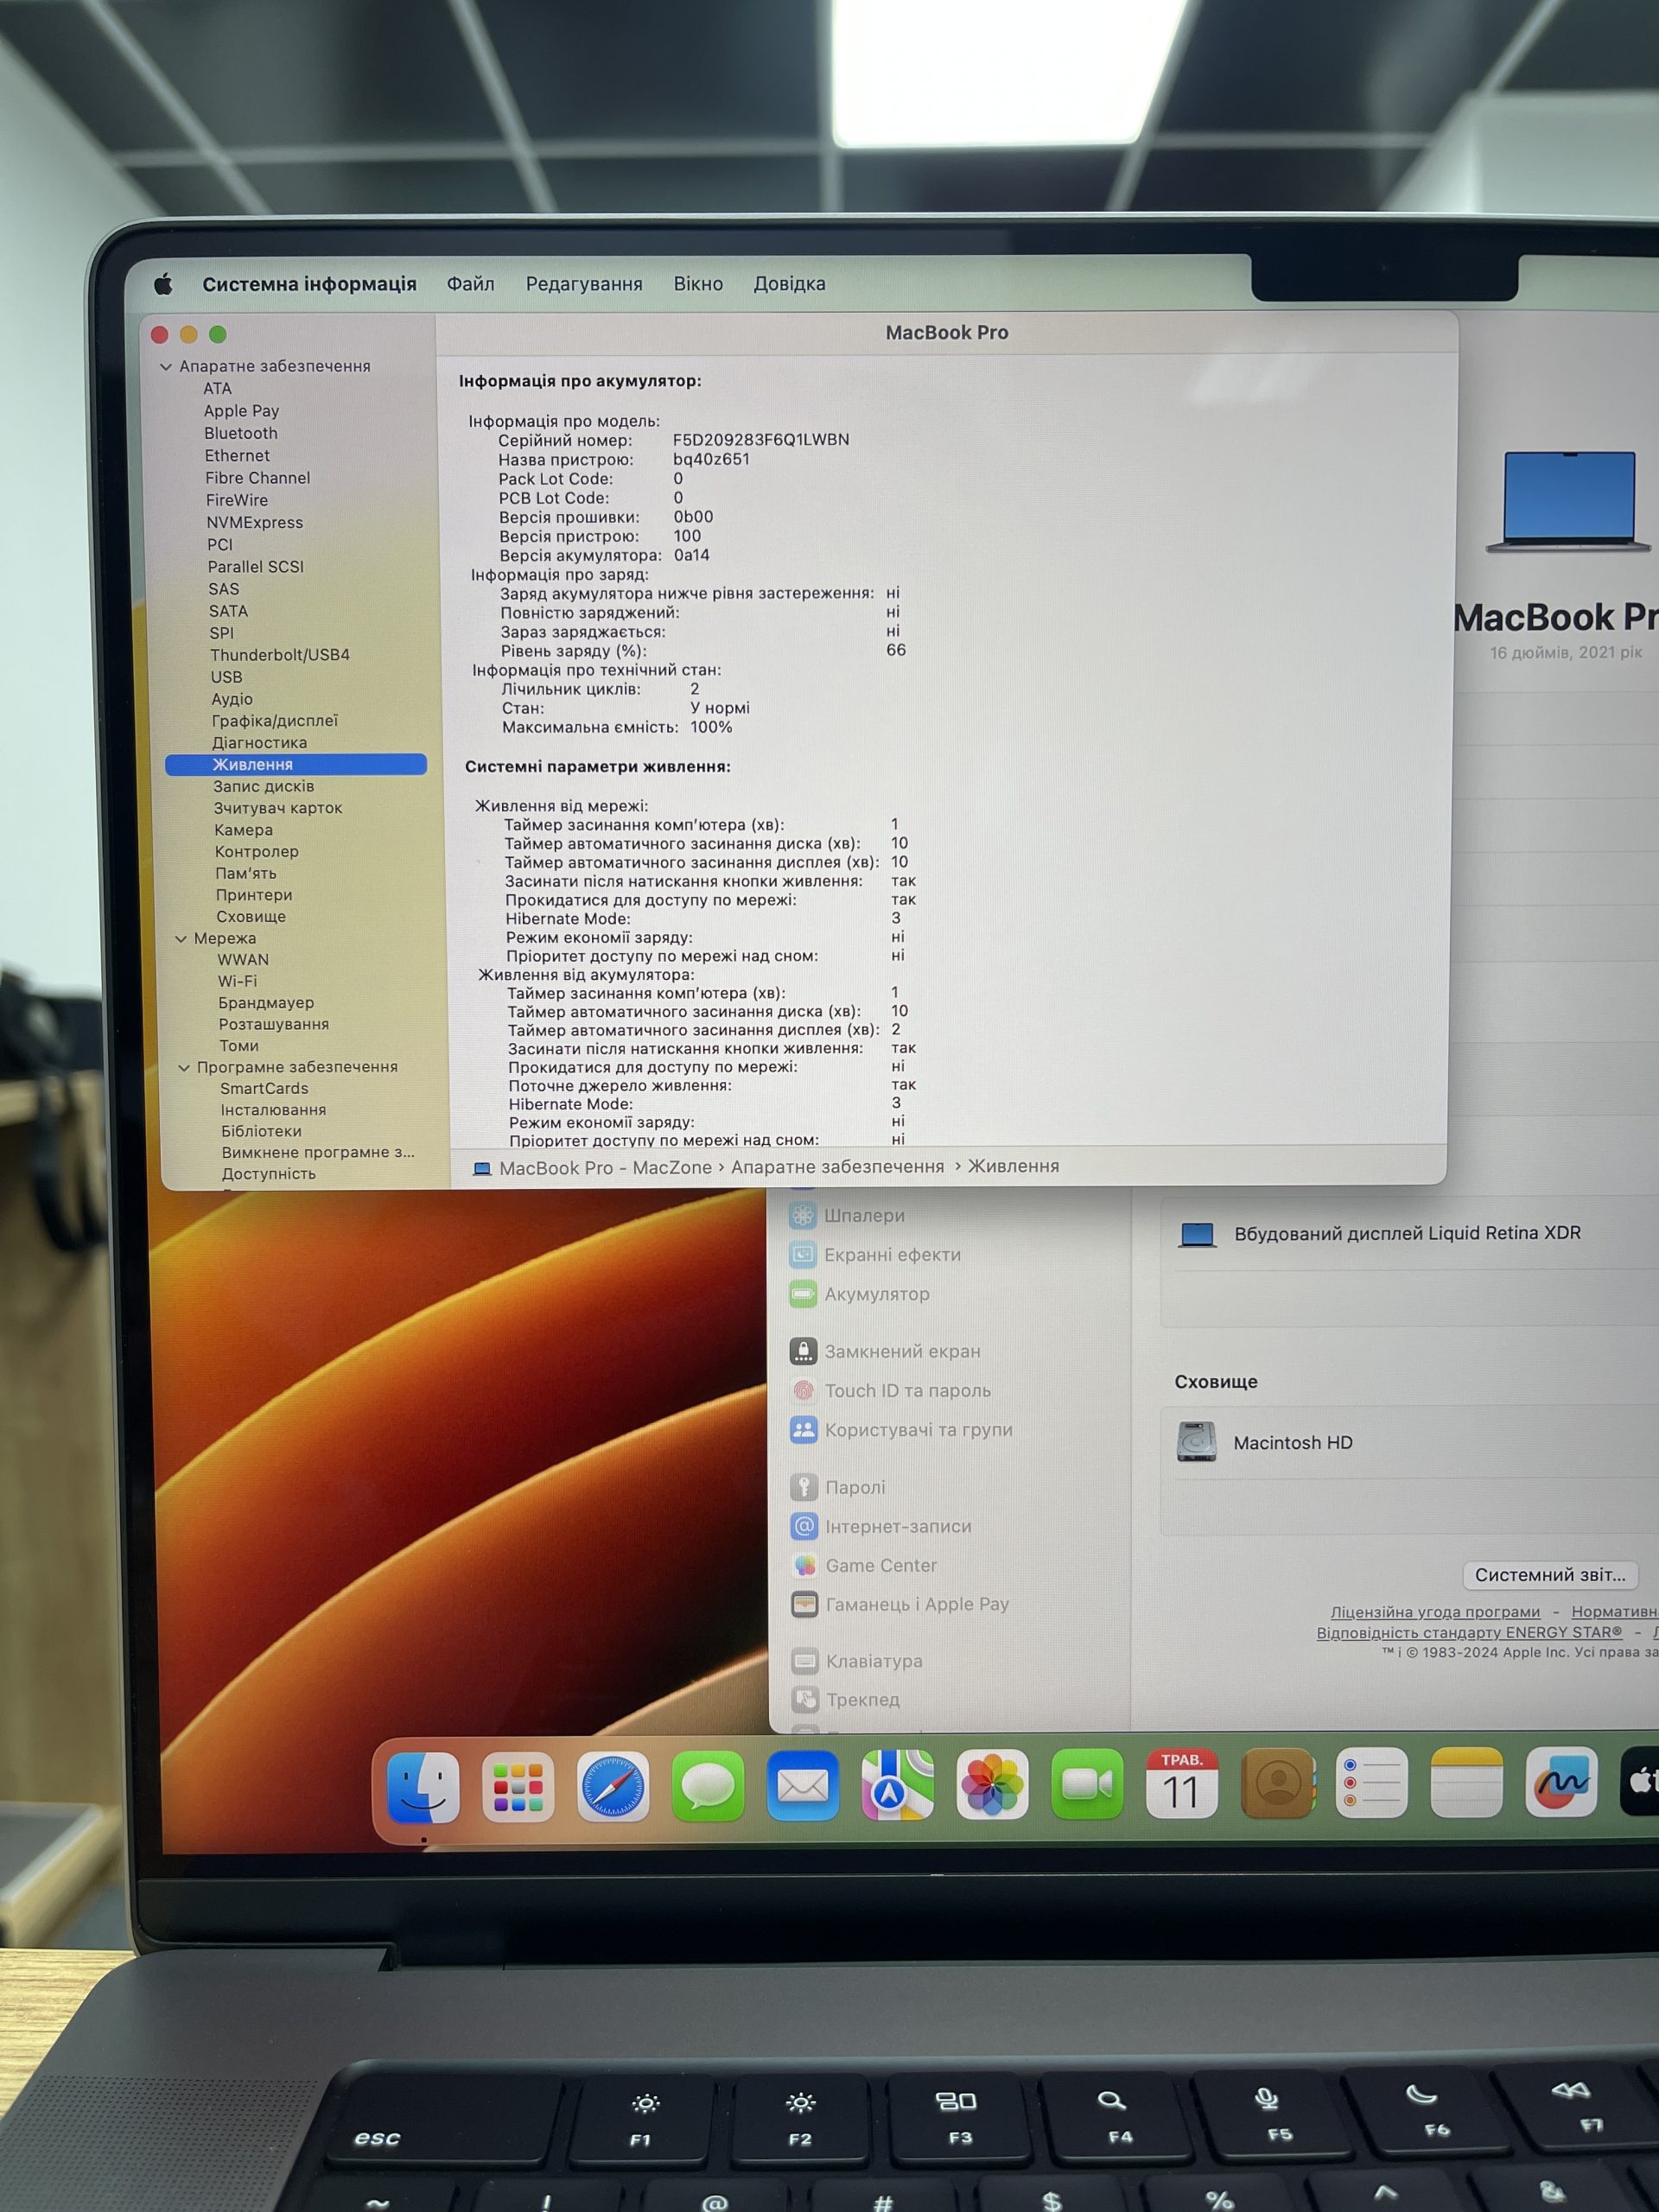Screen dimensions: 1659x2212
Task: Select Діагностика in sidebar
Action: click(259, 743)
